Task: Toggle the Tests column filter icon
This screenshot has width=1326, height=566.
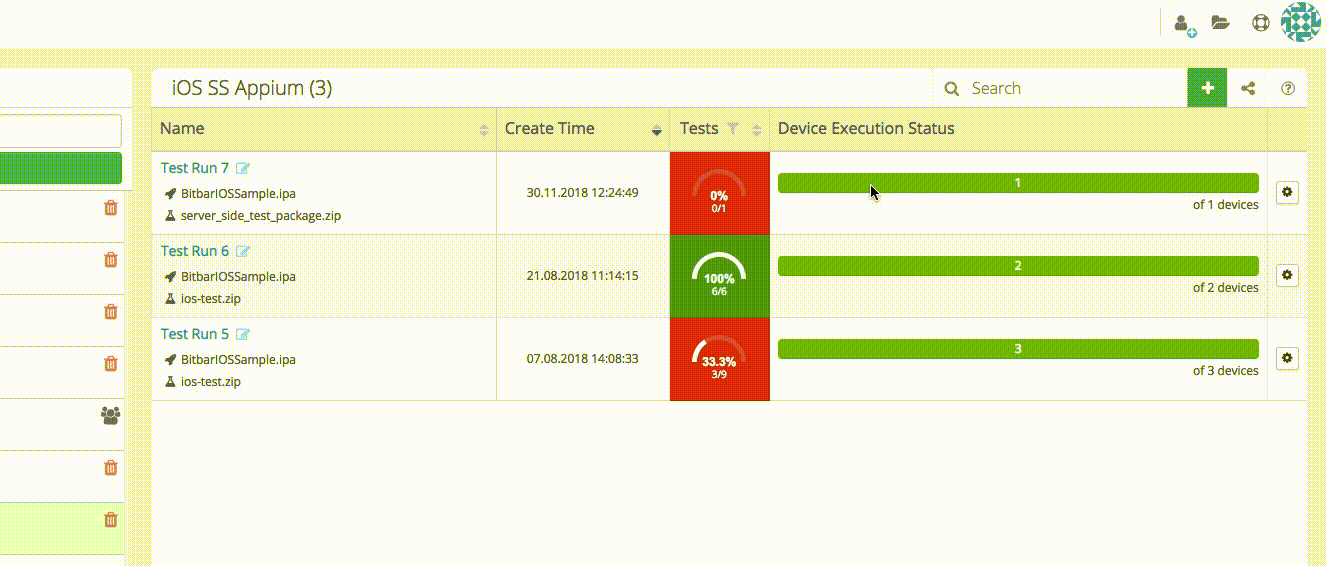Action: [x=733, y=128]
